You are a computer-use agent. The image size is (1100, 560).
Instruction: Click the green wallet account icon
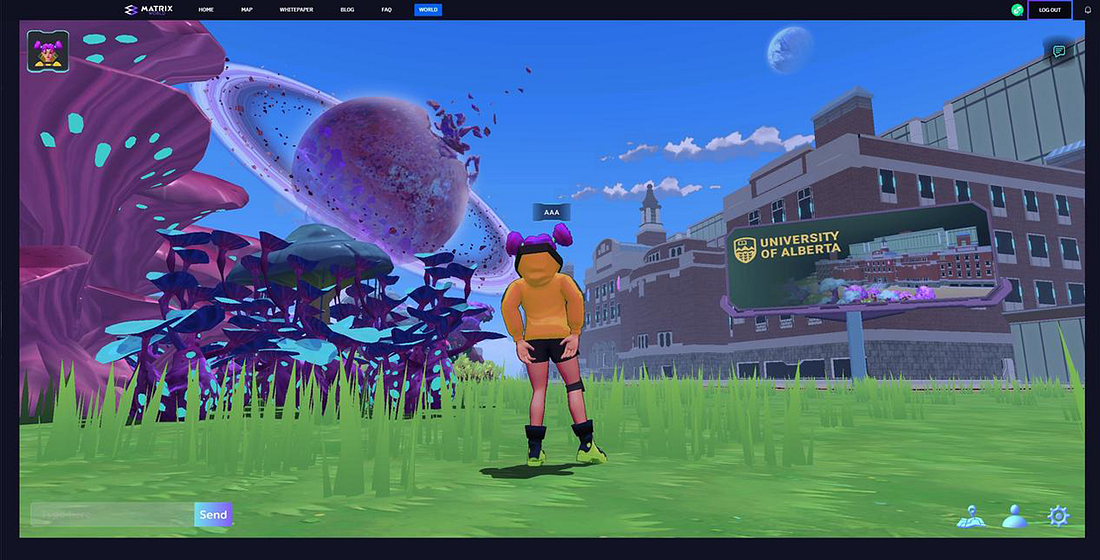point(1017,10)
